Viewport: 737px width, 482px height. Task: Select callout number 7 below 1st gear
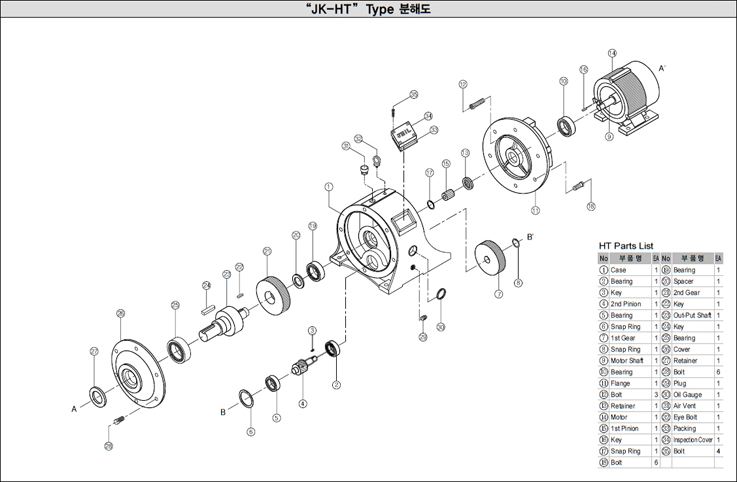[498, 295]
